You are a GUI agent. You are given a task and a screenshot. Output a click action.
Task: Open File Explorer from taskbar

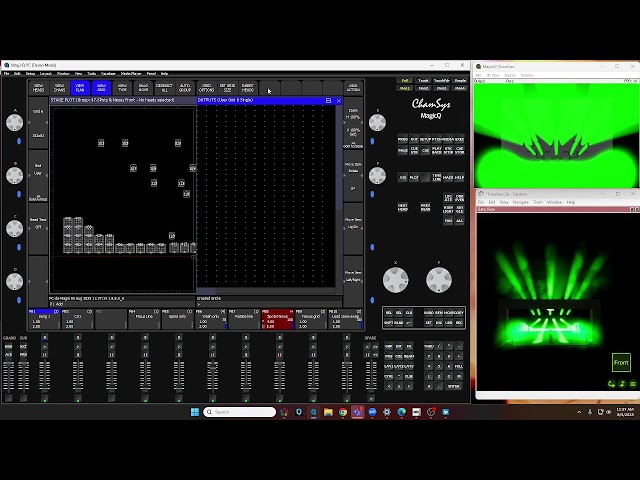[x=328, y=412]
